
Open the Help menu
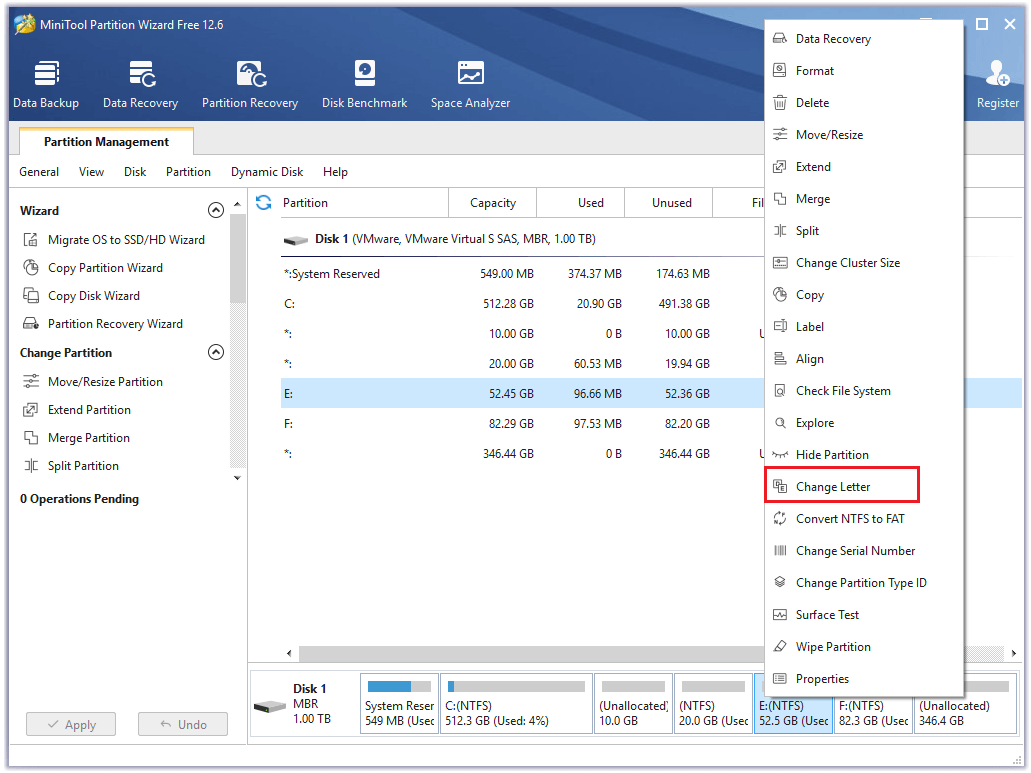point(335,172)
